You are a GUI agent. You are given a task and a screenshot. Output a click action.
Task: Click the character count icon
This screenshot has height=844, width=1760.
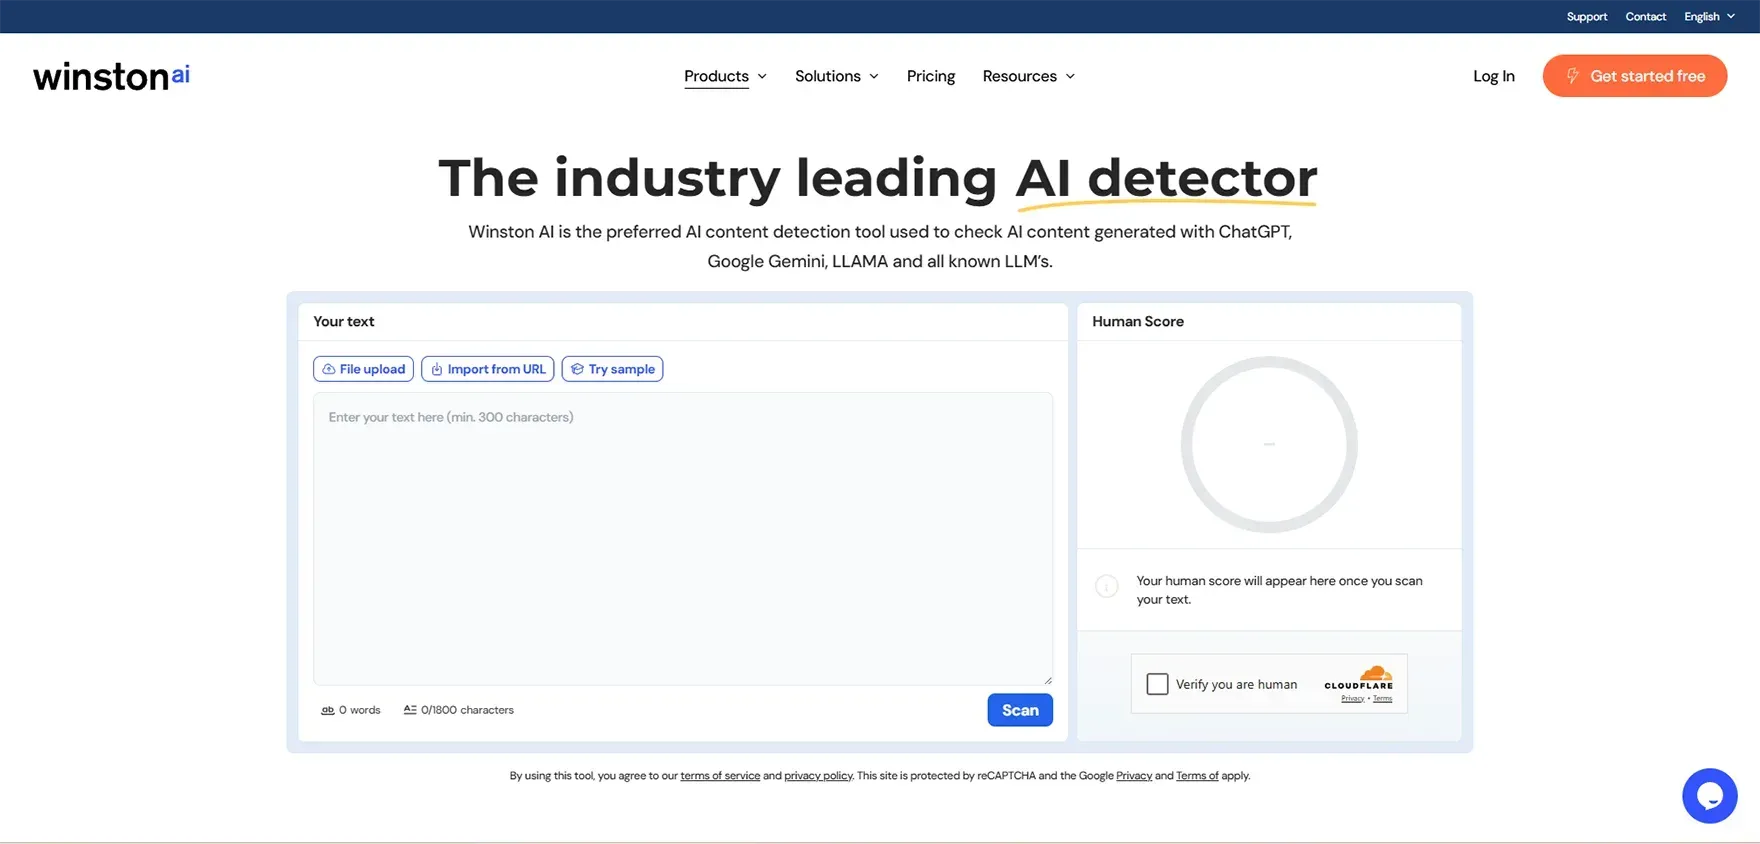coord(410,710)
